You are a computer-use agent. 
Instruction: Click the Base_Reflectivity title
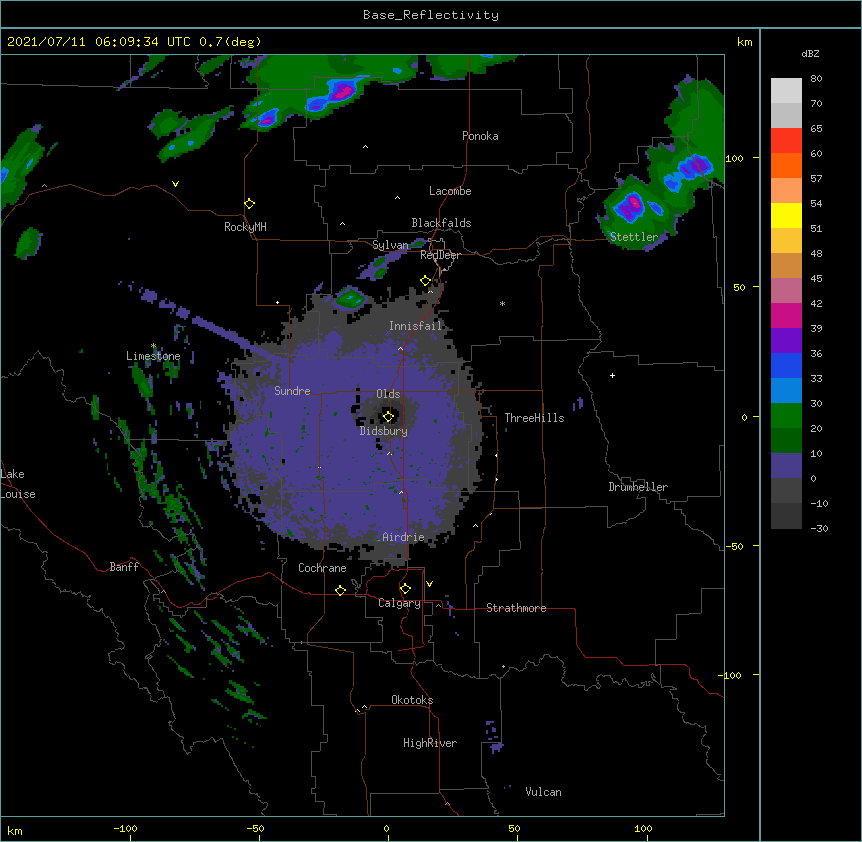coord(431,15)
